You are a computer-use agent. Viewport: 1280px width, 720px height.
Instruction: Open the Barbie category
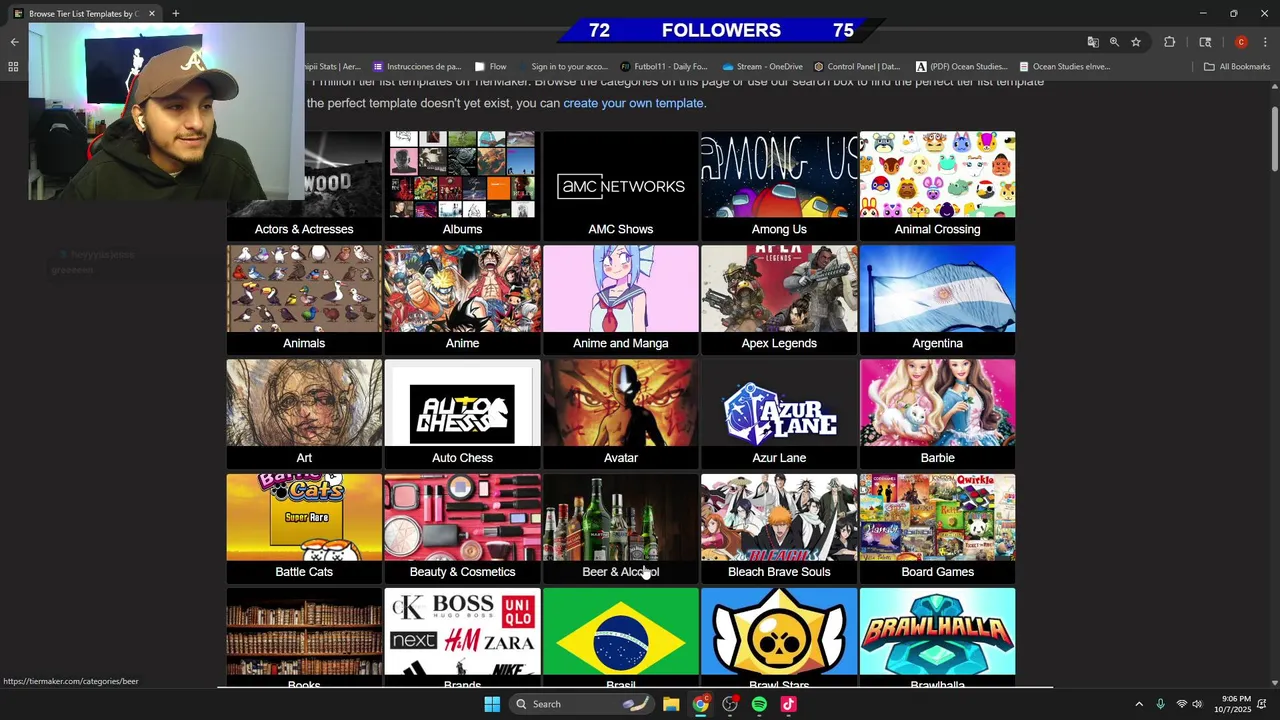click(x=937, y=414)
